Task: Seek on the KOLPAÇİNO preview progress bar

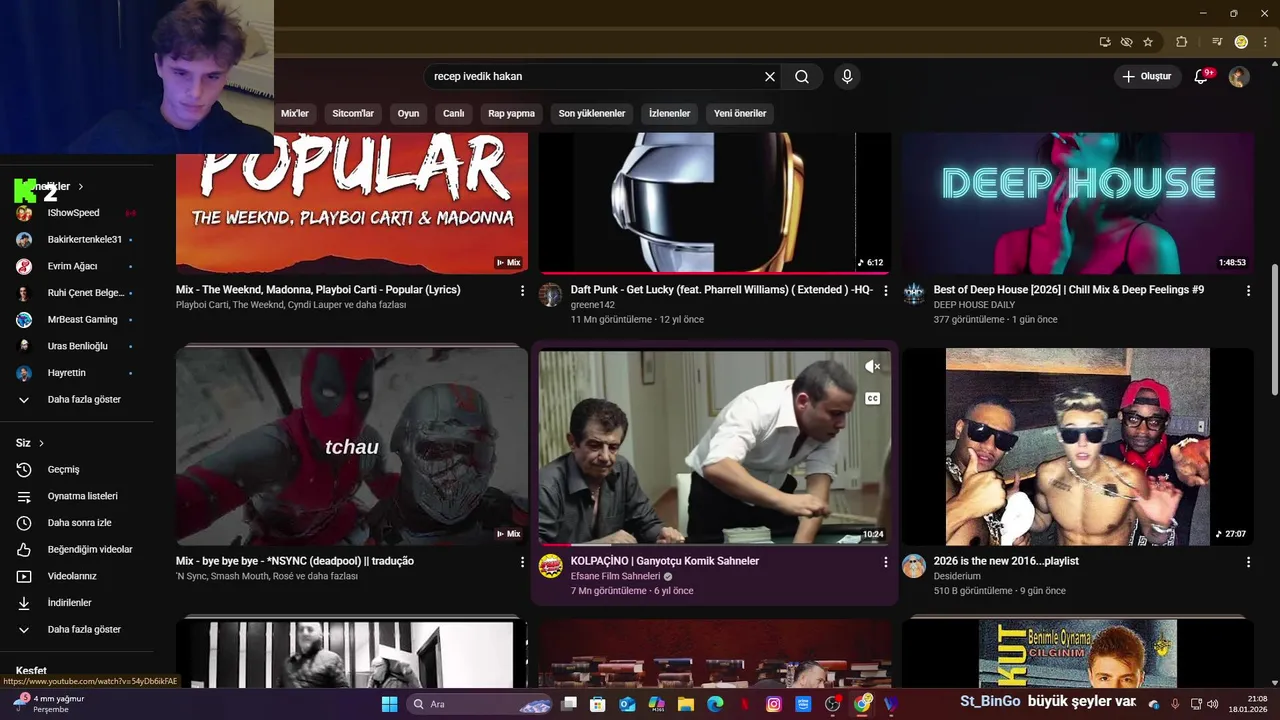Action: [715, 545]
